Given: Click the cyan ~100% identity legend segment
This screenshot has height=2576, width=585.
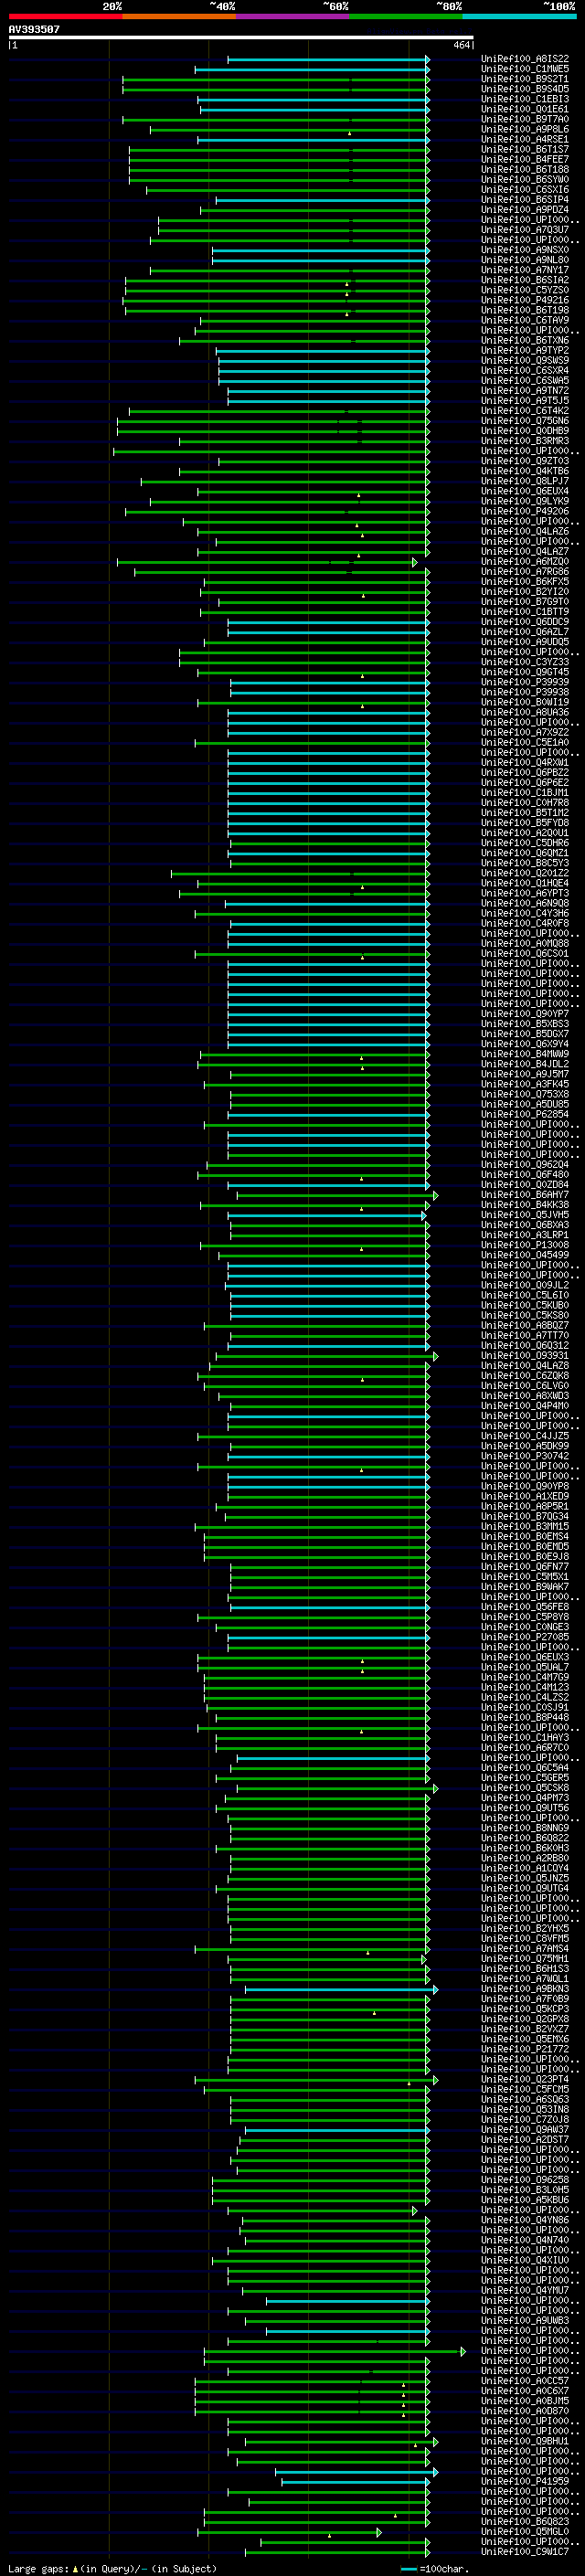Looking at the screenshot, I should [x=519, y=17].
